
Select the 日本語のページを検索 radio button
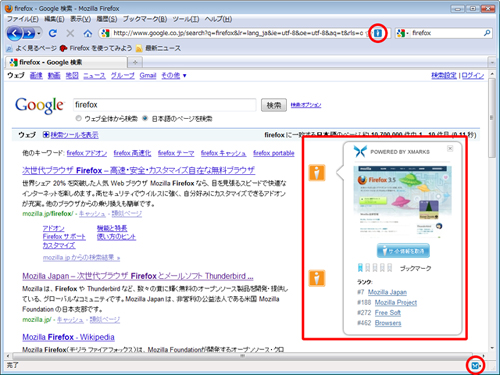coord(145,118)
